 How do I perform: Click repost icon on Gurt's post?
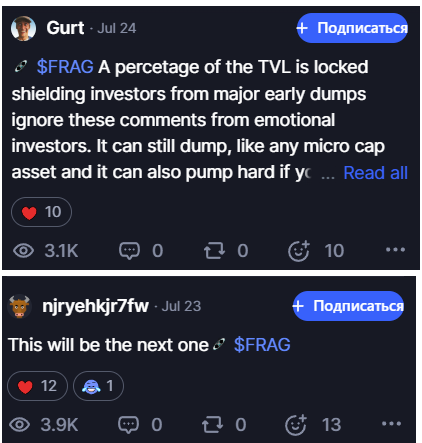(x=214, y=251)
